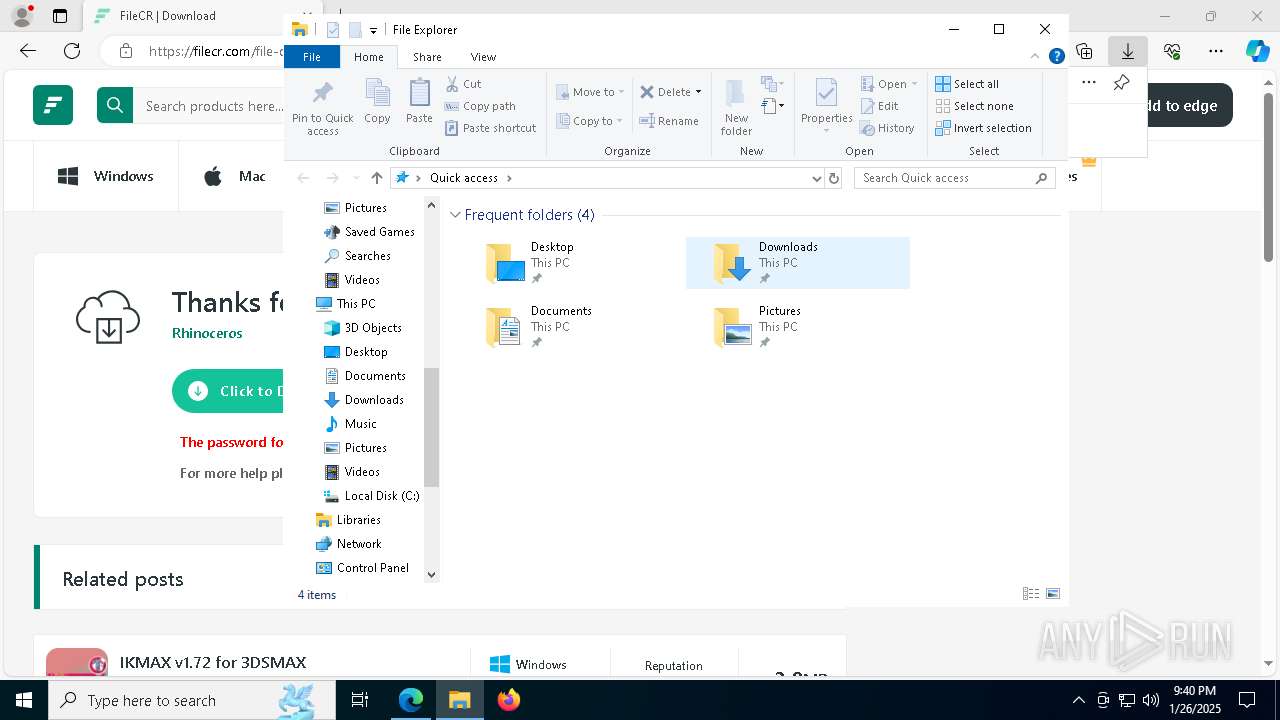Viewport: 1280px width, 720px height.
Task: Click Edge page refresh button
Action: pos(72,51)
